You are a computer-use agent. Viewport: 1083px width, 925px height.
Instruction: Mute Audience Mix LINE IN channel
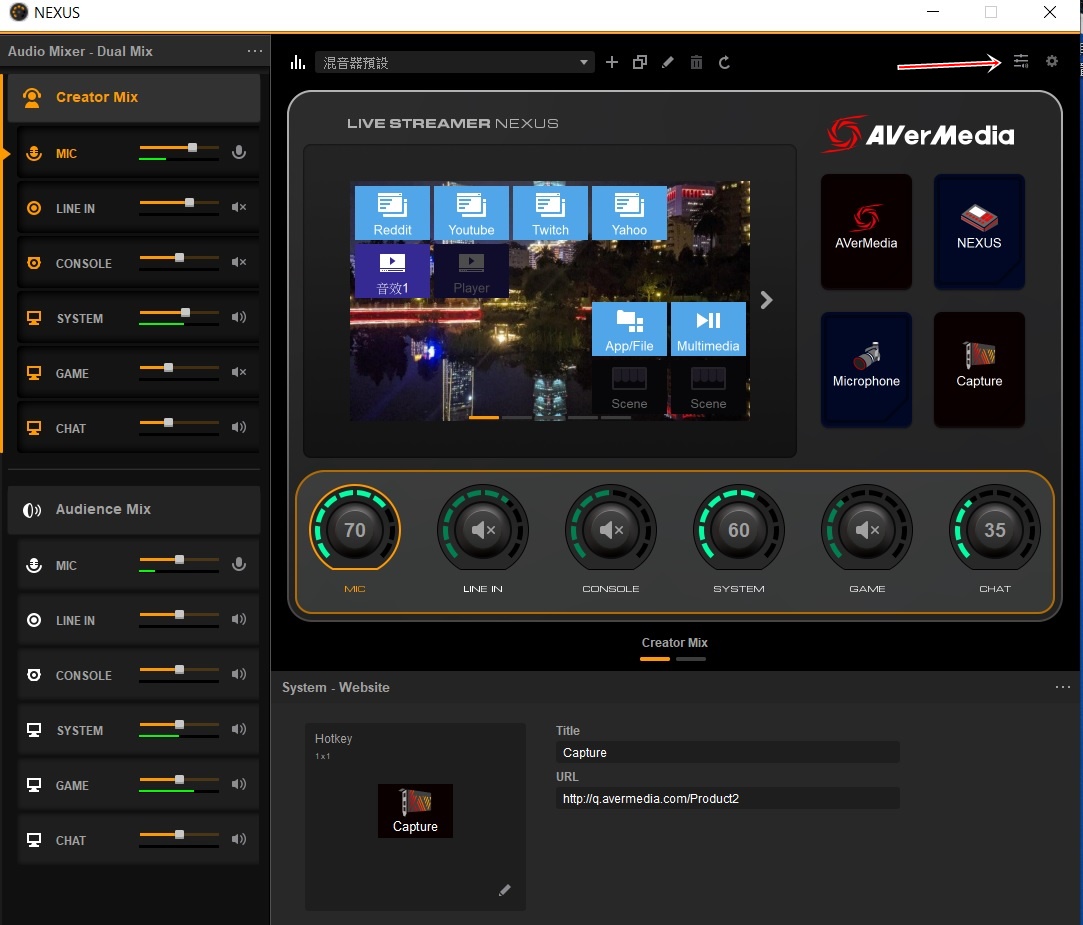(x=239, y=619)
